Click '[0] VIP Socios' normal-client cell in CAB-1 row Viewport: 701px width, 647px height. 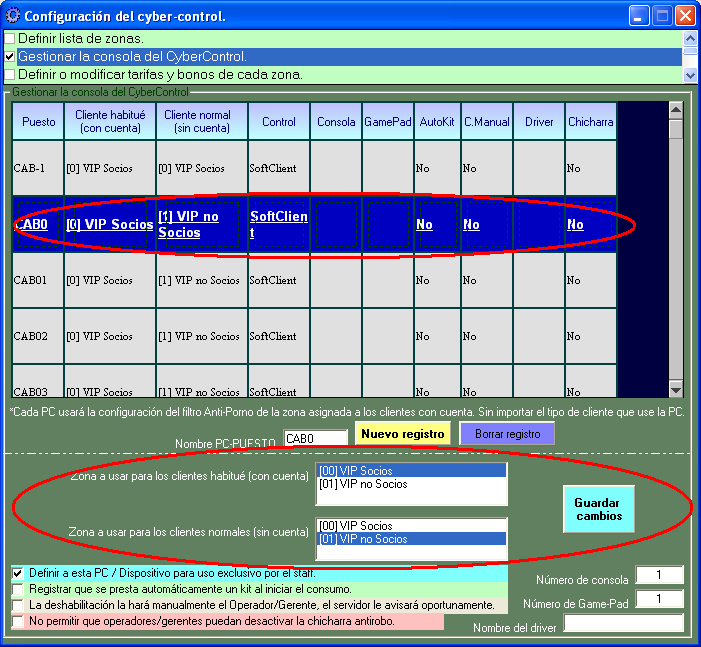[202, 168]
